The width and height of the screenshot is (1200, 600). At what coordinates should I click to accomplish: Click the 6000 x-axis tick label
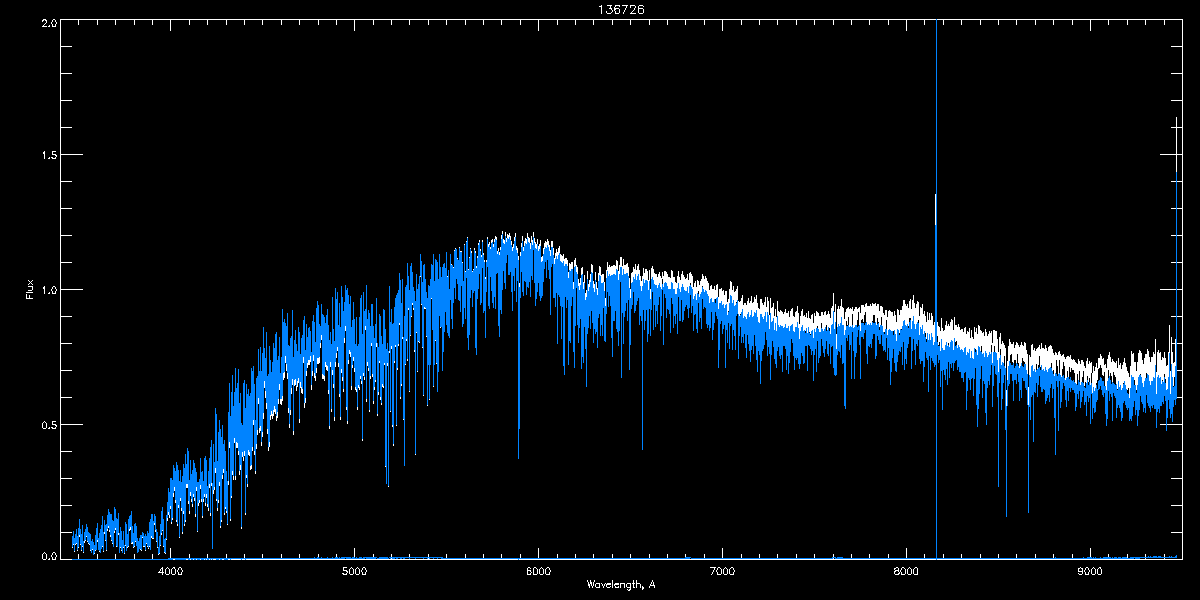point(538,572)
